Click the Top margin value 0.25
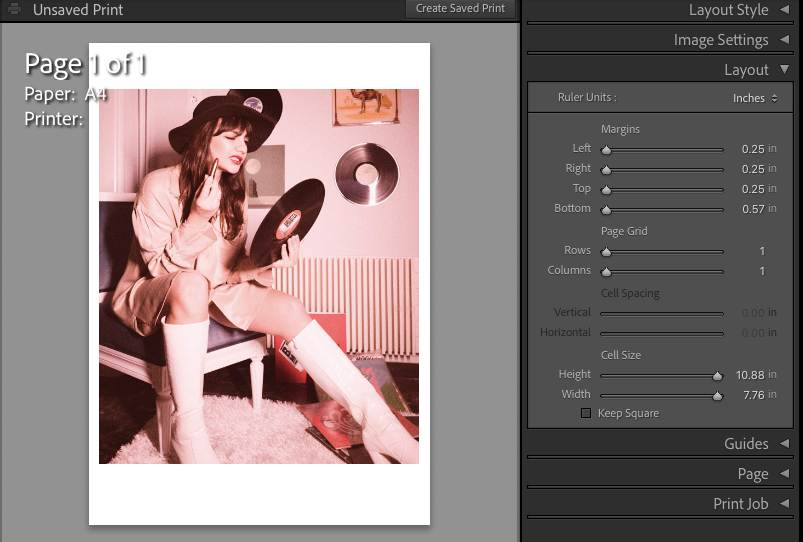This screenshot has width=803, height=542. pos(752,189)
